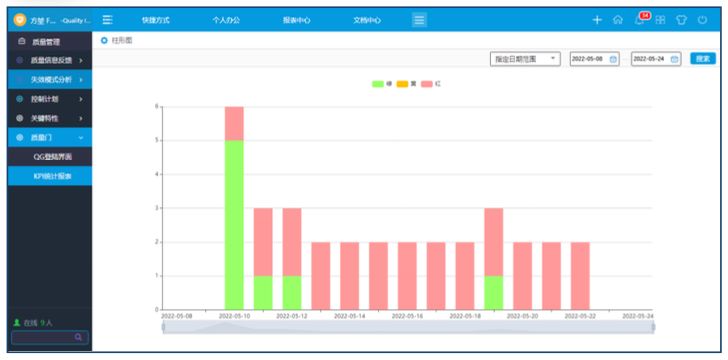Click the blue 搜索 search button
Image resolution: width=728 pixels, height=360 pixels.
[703, 59]
